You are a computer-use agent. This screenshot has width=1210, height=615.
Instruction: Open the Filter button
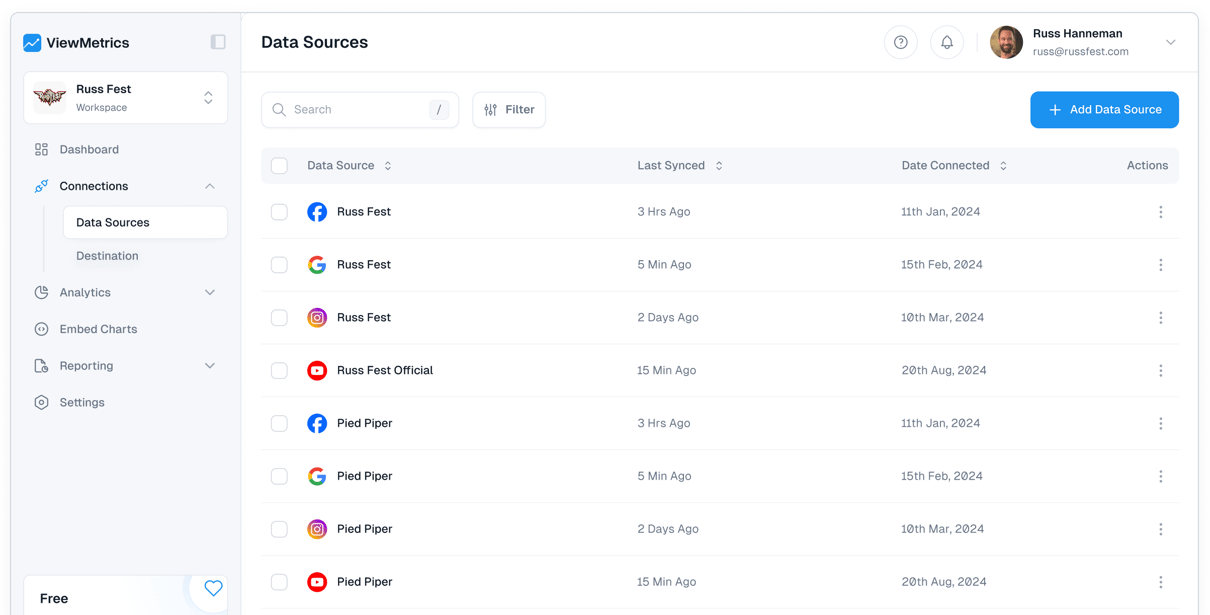pos(509,110)
